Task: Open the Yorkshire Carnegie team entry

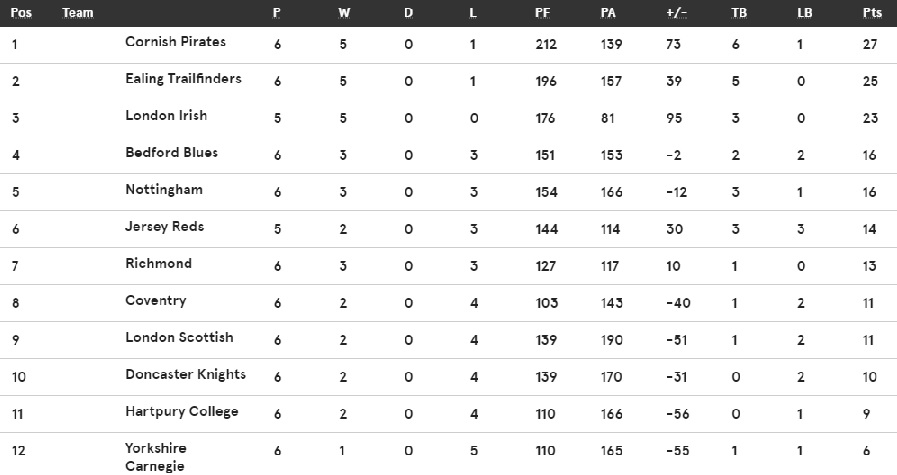Action: [155, 457]
